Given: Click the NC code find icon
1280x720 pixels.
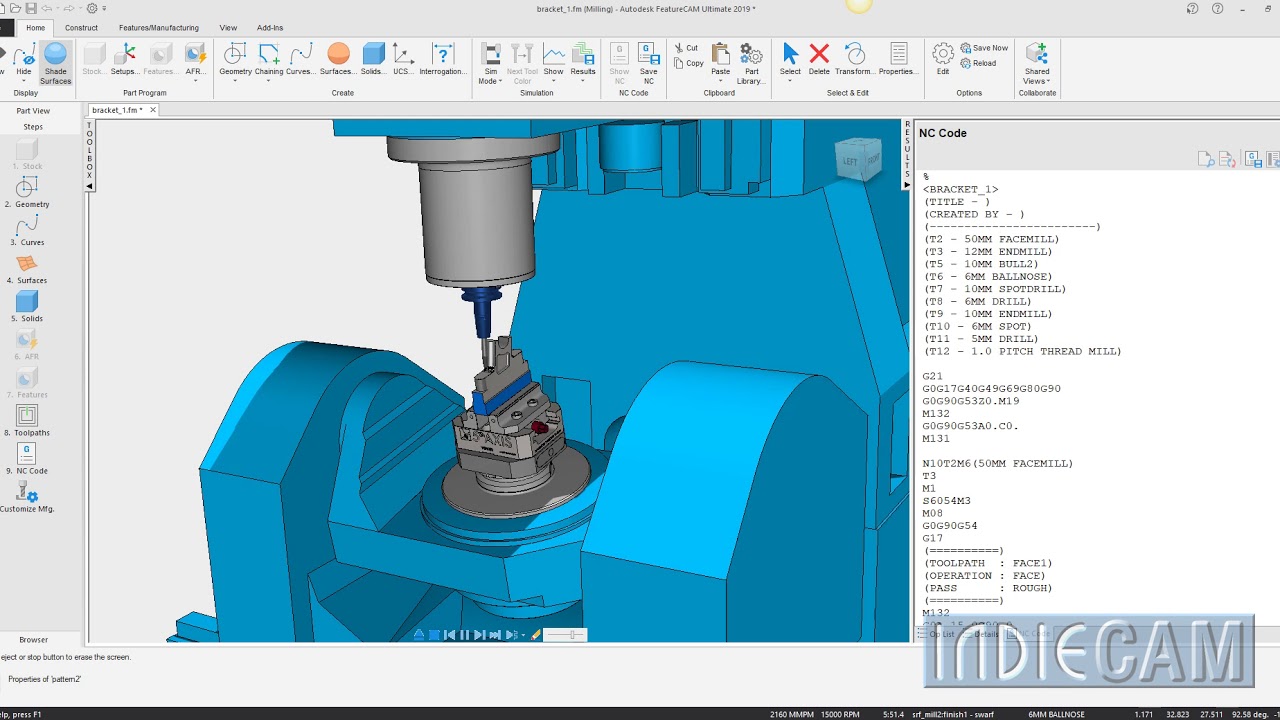Looking at the screenshot, I should [x=1206, y=159].
